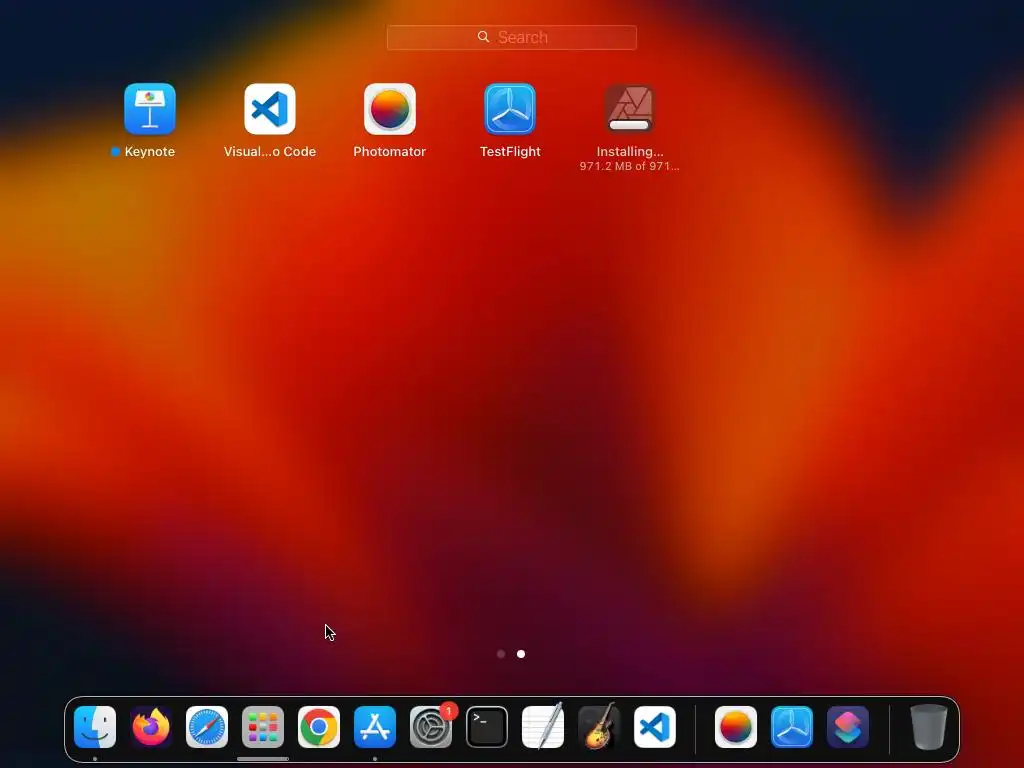Click the Launchpad icon in Dock

click(x=263, y=727)
